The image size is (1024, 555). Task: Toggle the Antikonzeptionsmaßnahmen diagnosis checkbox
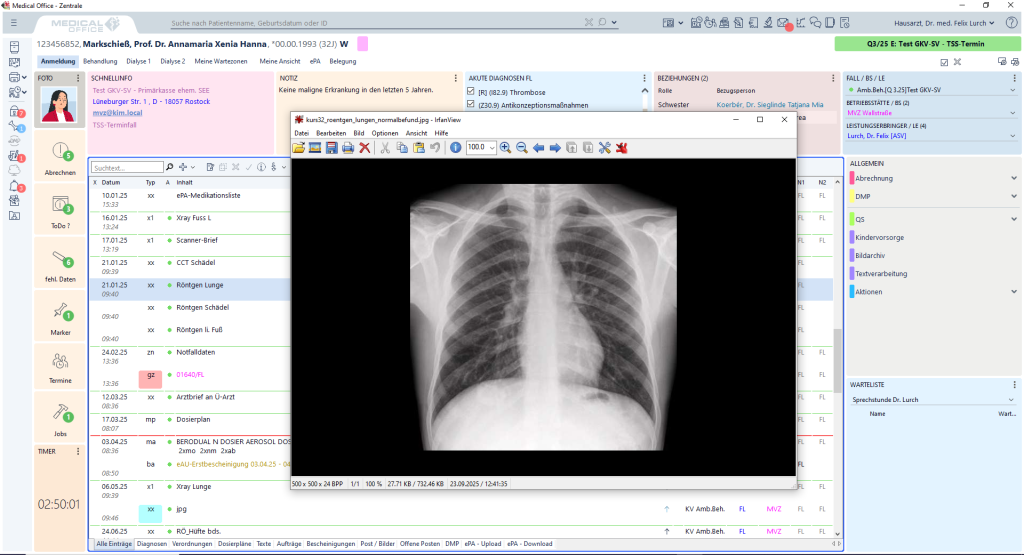click(x=473, y=105)
